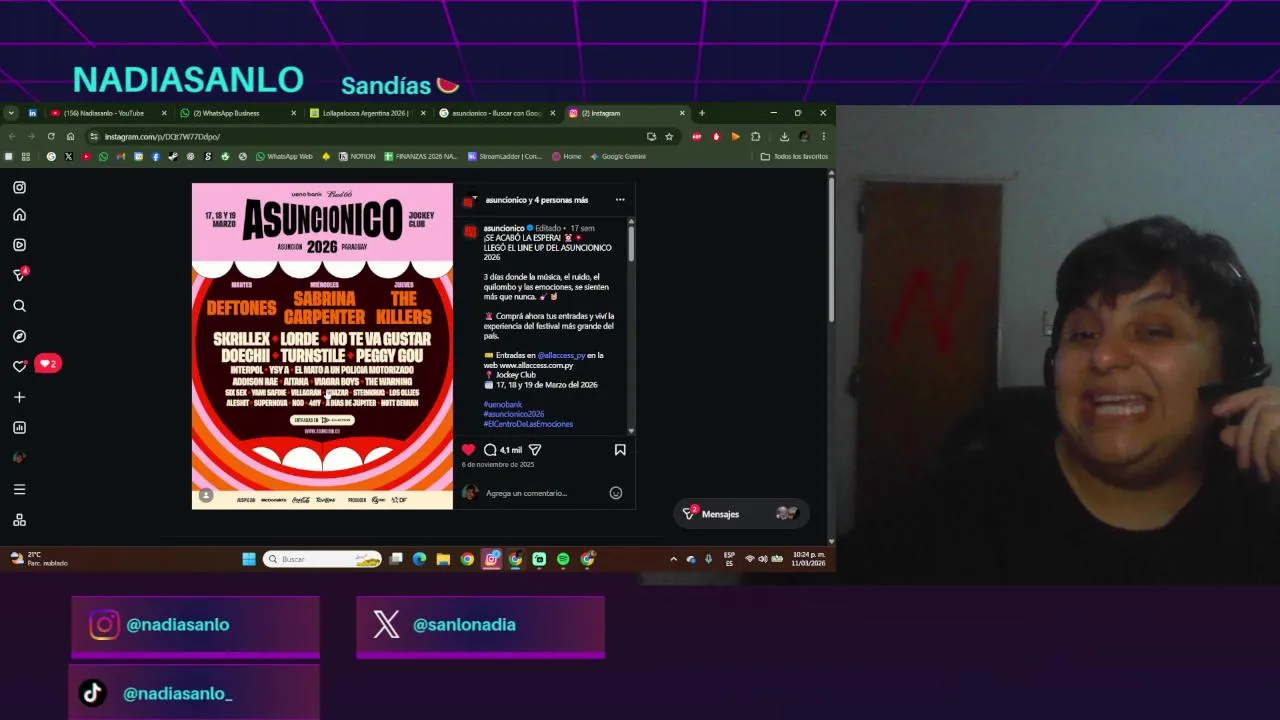Save the post with the bookmark icon

[620, 450]
